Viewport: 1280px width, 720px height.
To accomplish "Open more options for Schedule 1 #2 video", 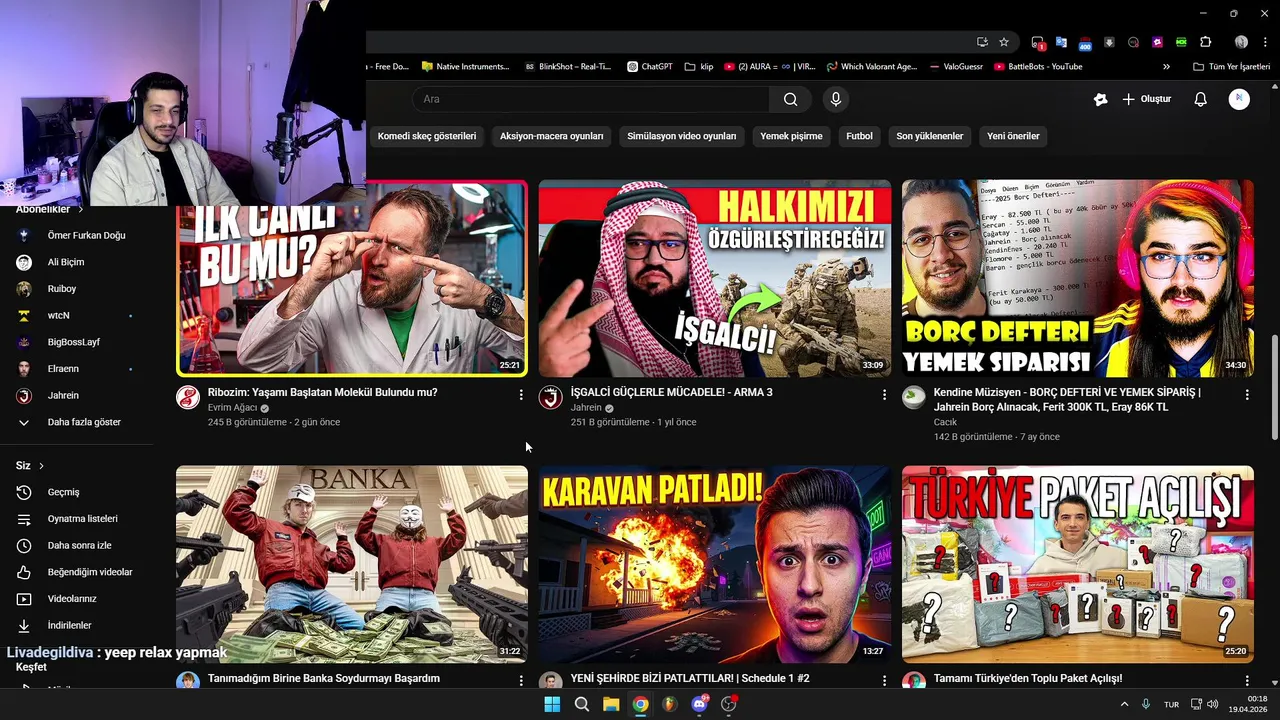I will pos(884,680).
